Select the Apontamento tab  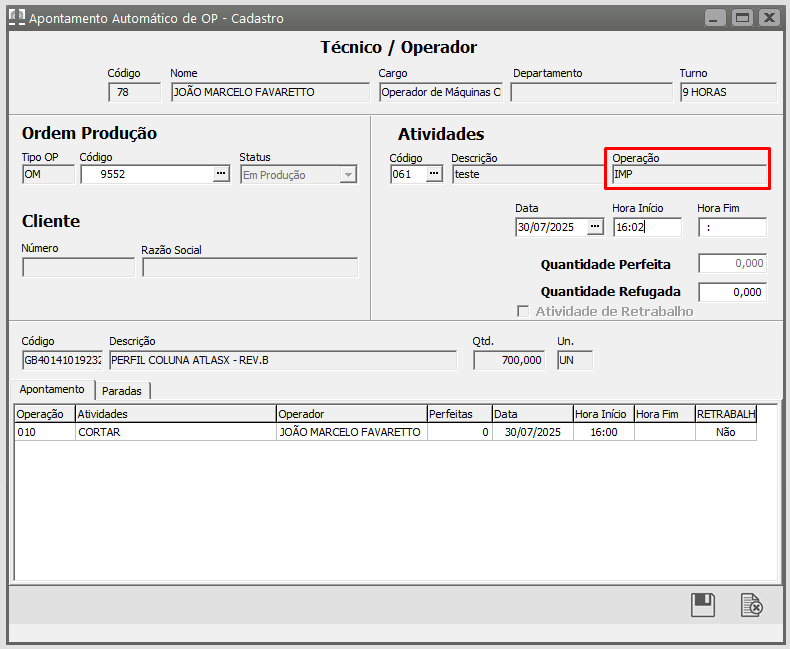pyautogui.click(x=52, y=390)
